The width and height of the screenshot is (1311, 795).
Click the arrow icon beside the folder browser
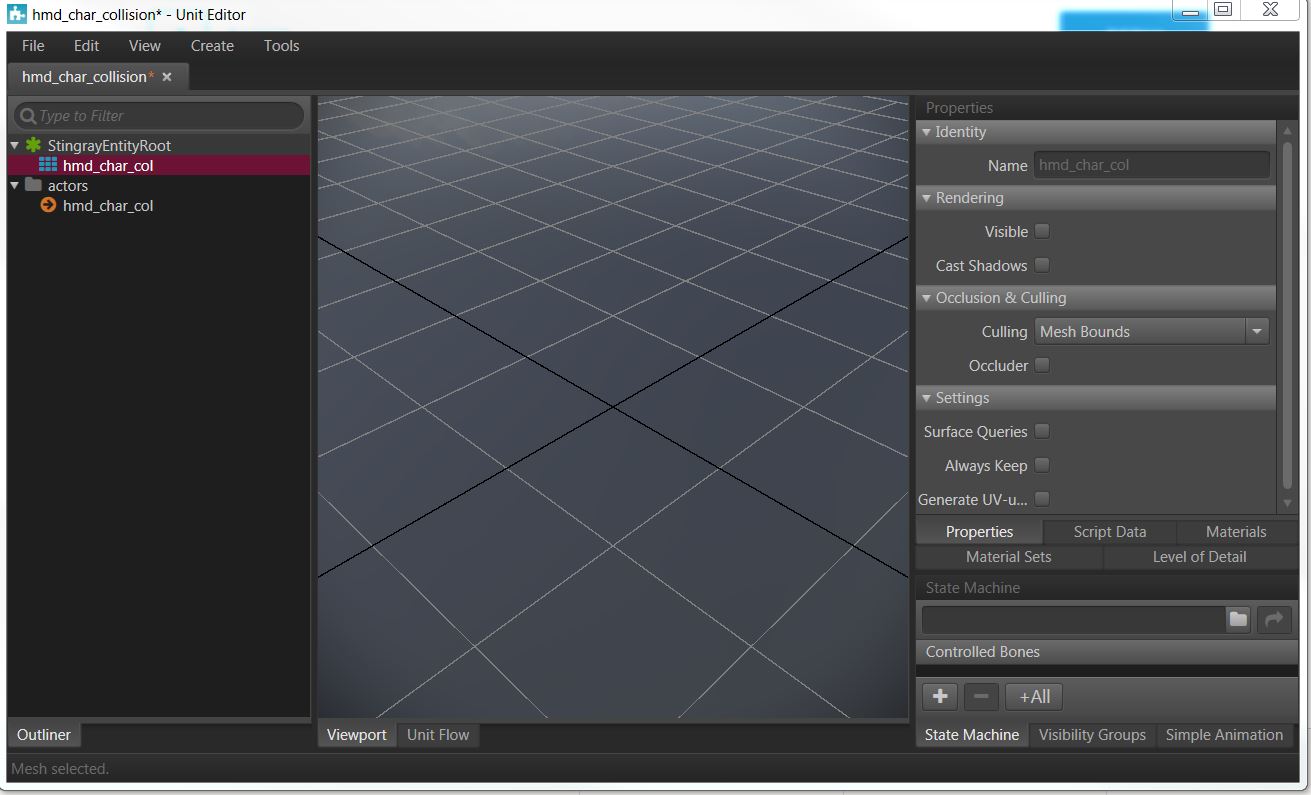1274,619
